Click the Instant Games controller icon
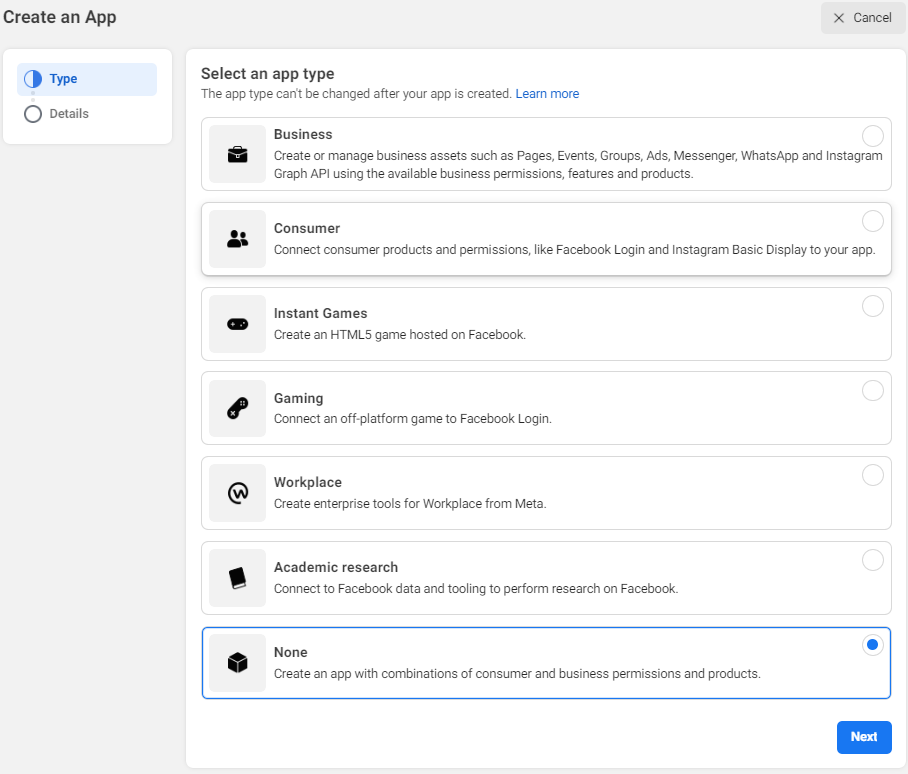Viewport: 908px width, 774px height. [237, 324]
